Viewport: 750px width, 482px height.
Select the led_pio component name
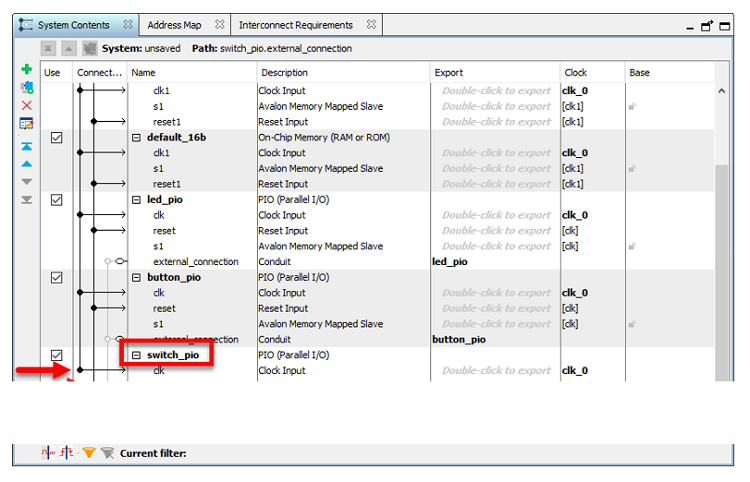tap(165, 199)
